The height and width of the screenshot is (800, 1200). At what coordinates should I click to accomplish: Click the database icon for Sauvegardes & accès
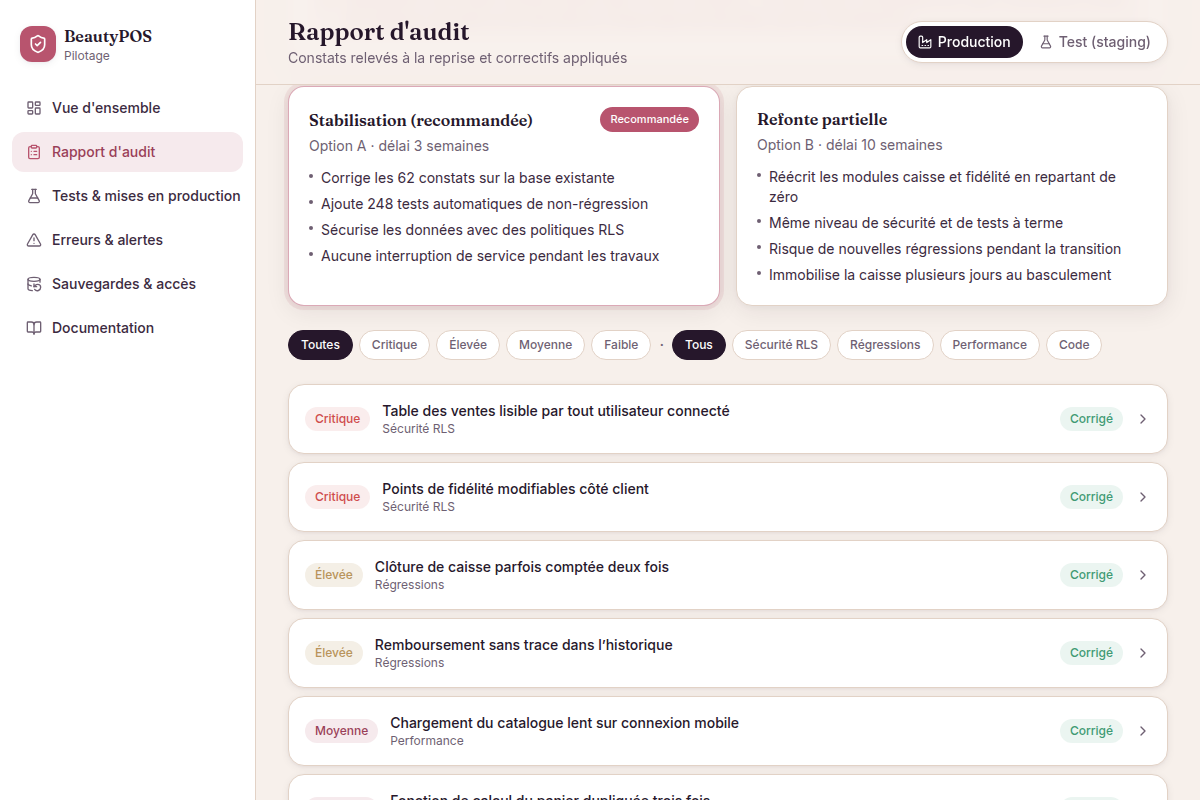[34, 284]
